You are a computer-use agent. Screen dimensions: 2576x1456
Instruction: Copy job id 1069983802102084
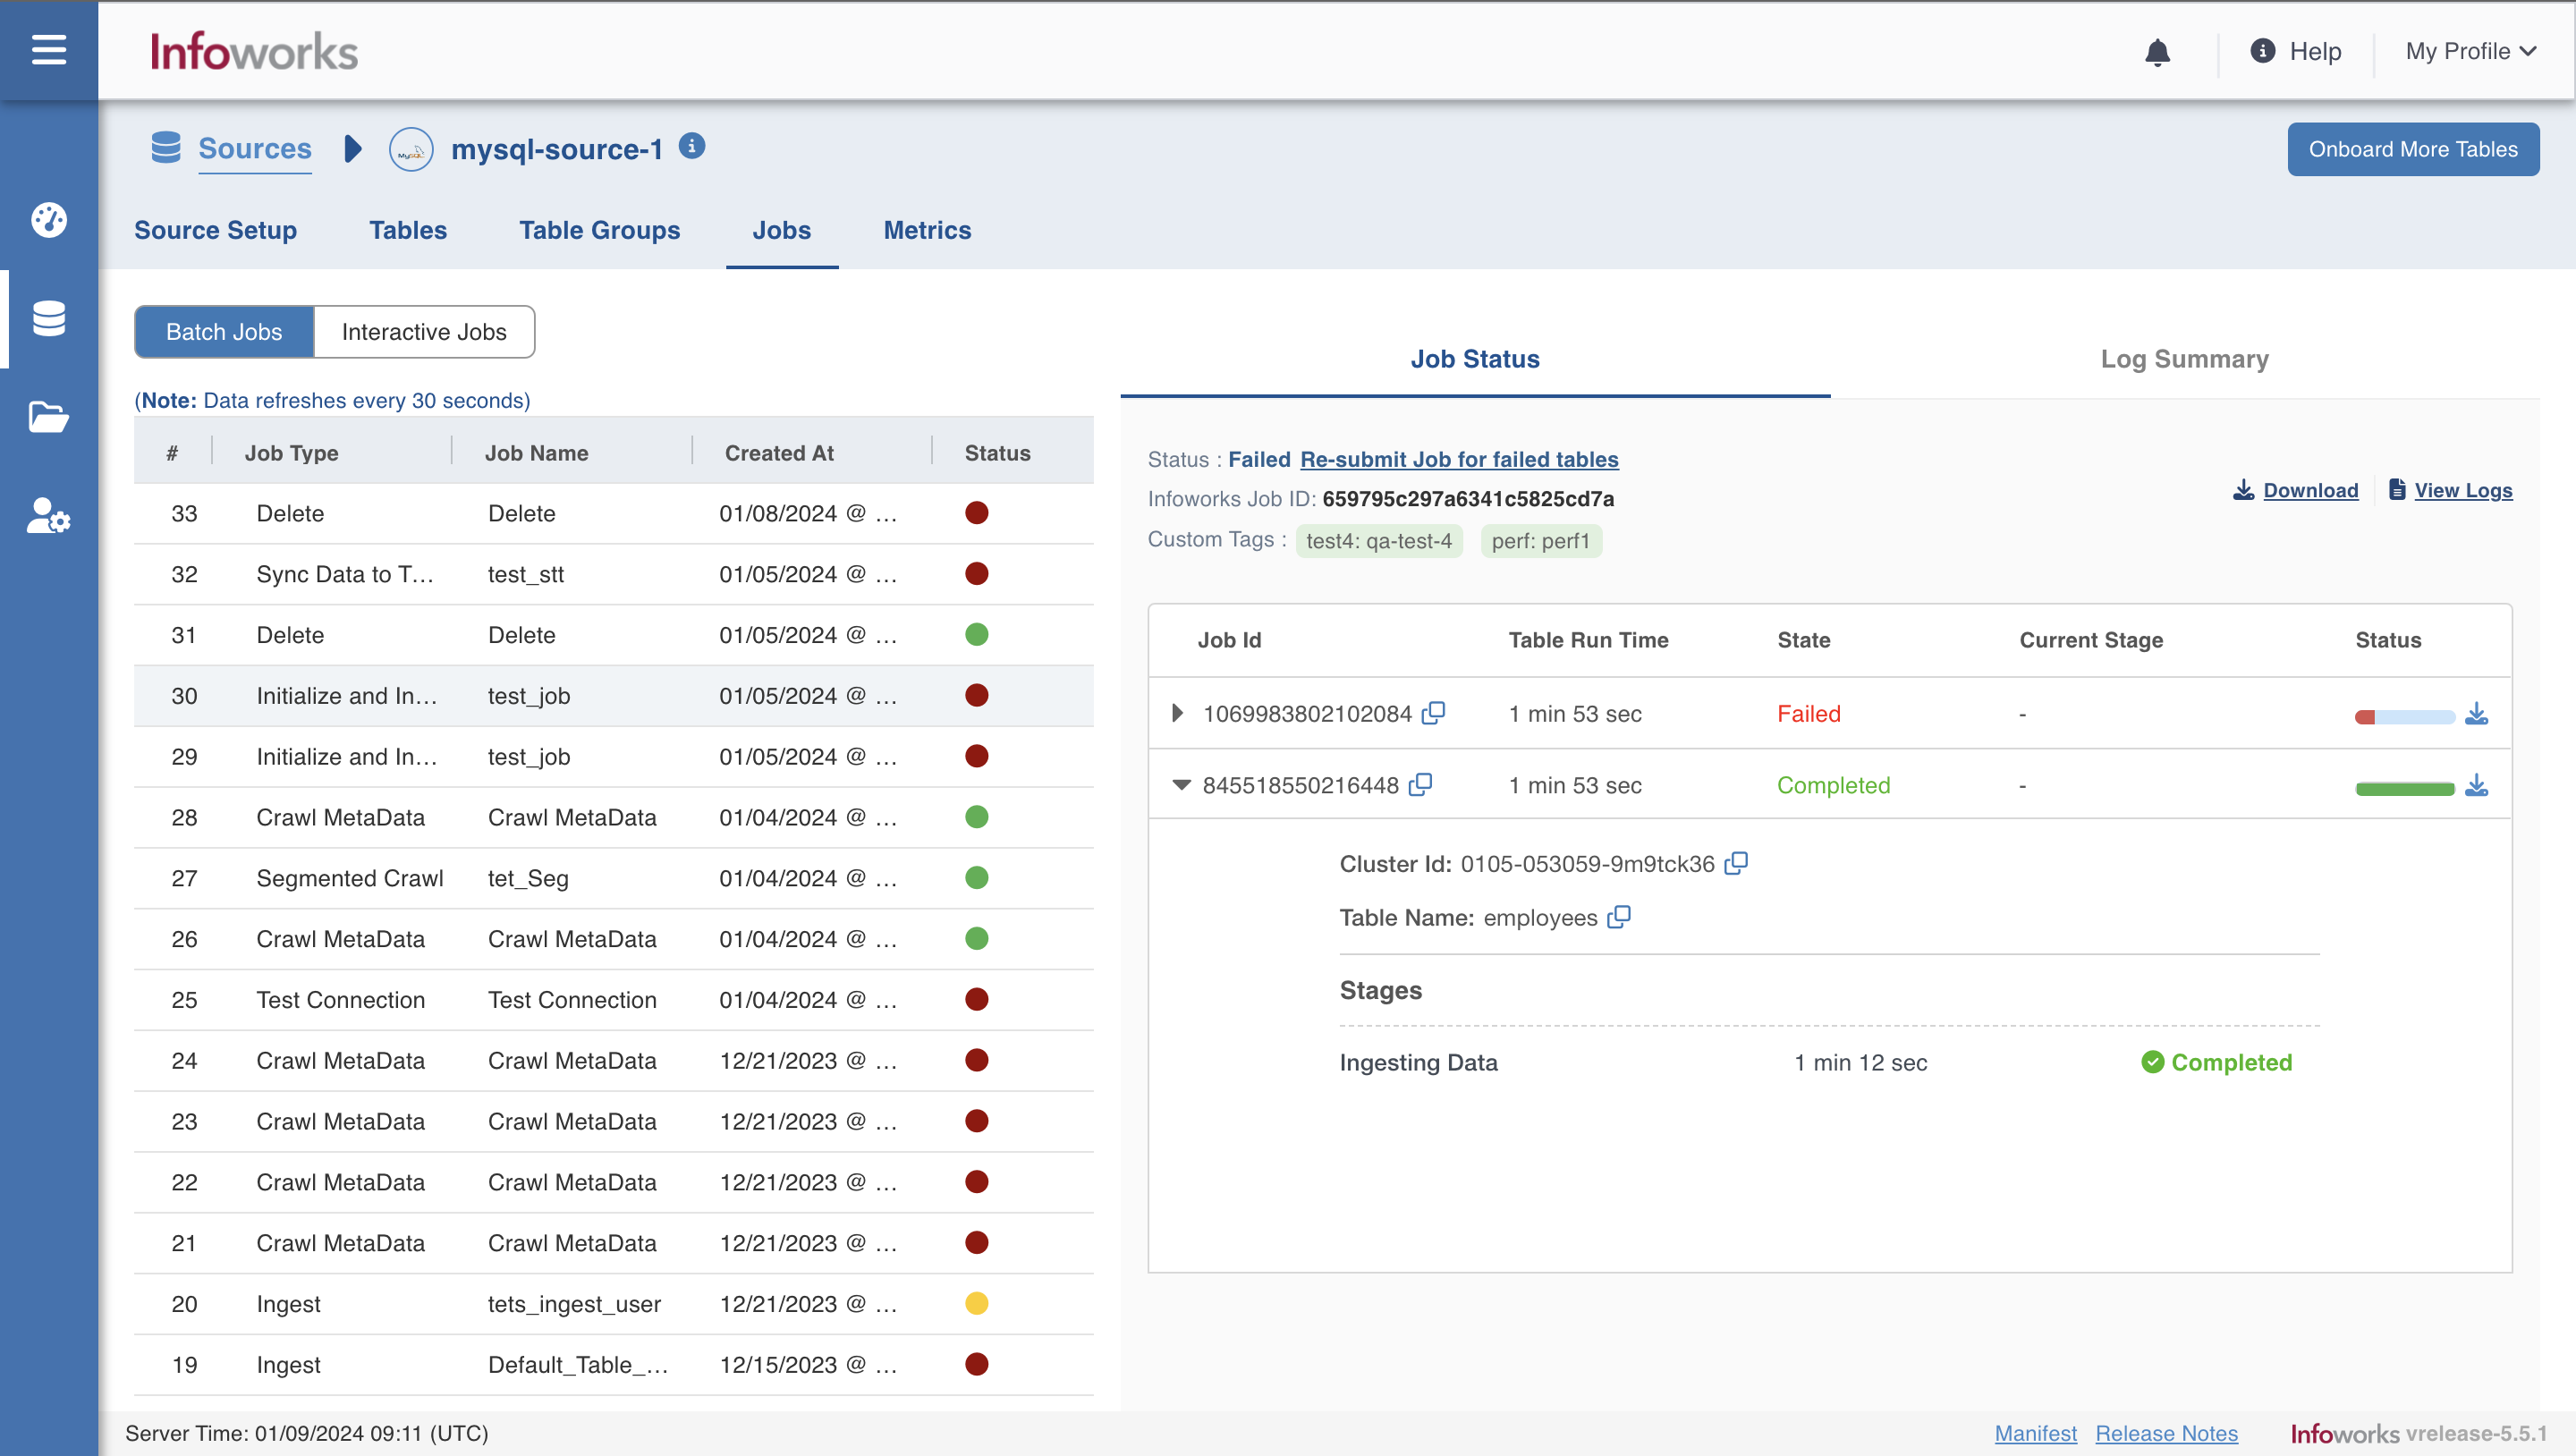[x=1433, y=712]
